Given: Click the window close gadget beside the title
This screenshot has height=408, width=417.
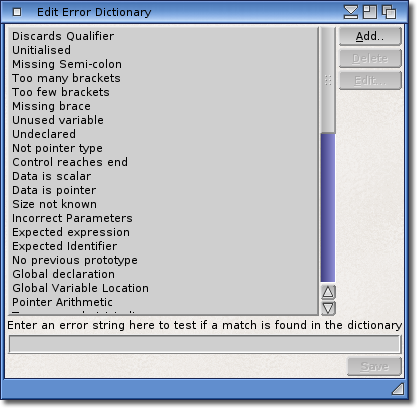Looking at the screenshot, I should 17,12.
